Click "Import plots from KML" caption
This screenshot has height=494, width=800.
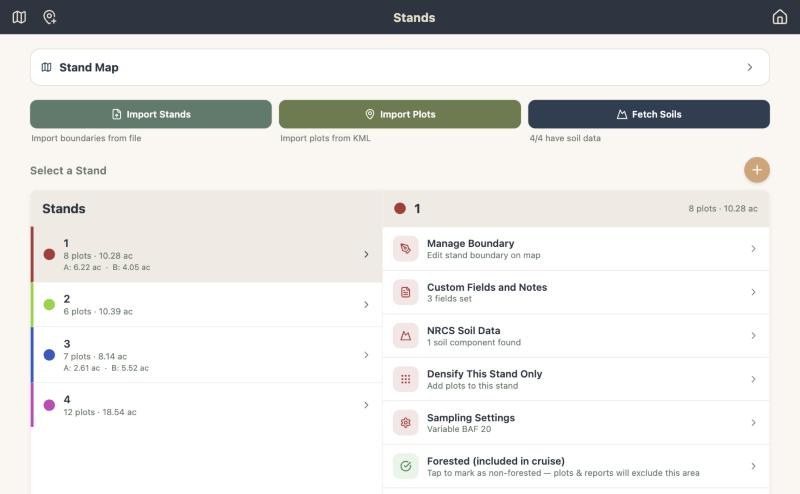(326, 138)
